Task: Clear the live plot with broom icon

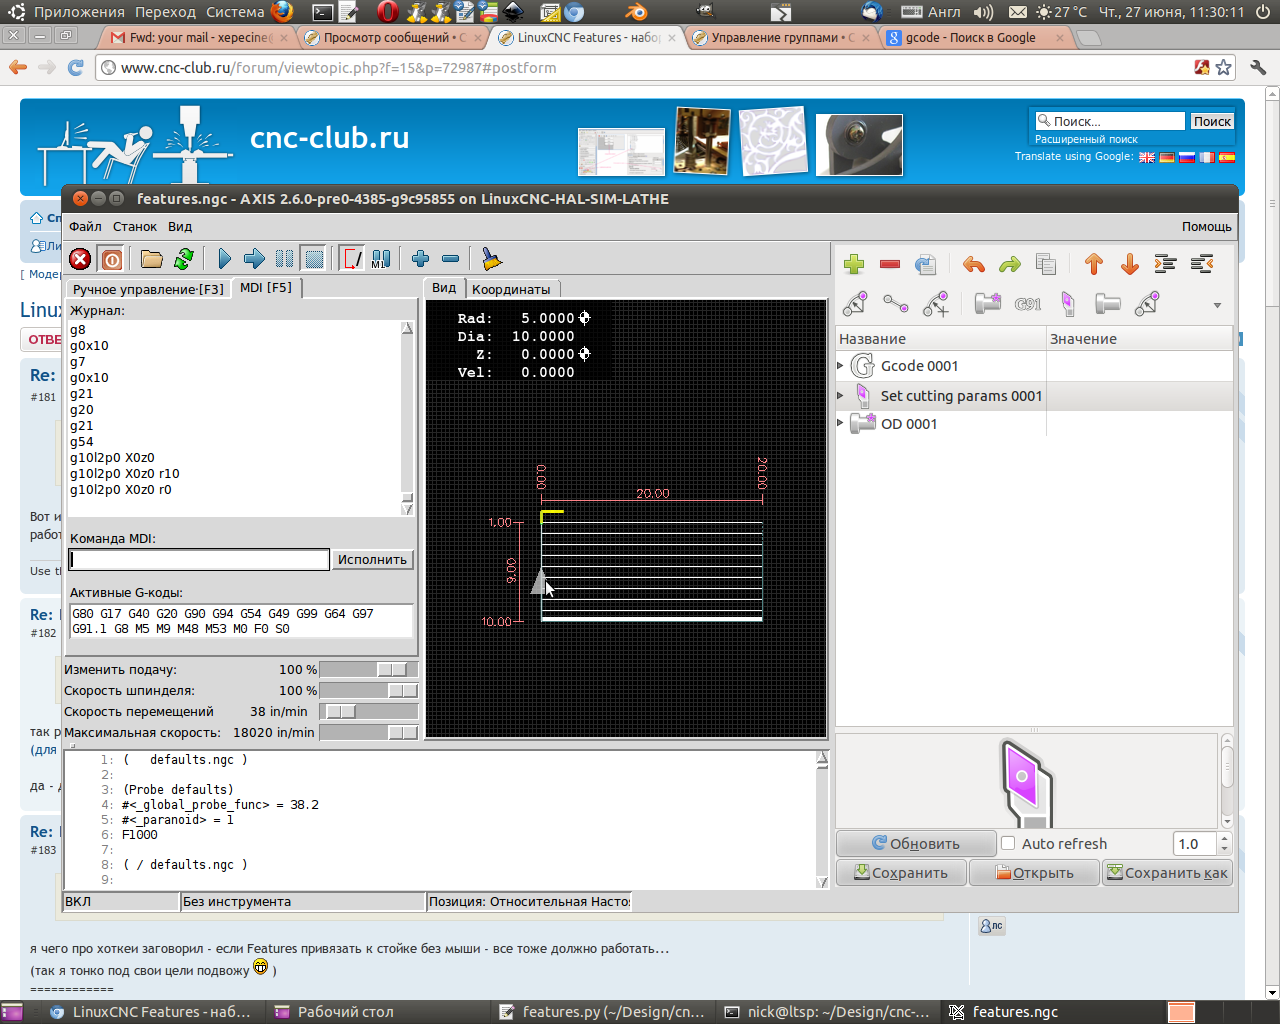Action: [491, 260]
